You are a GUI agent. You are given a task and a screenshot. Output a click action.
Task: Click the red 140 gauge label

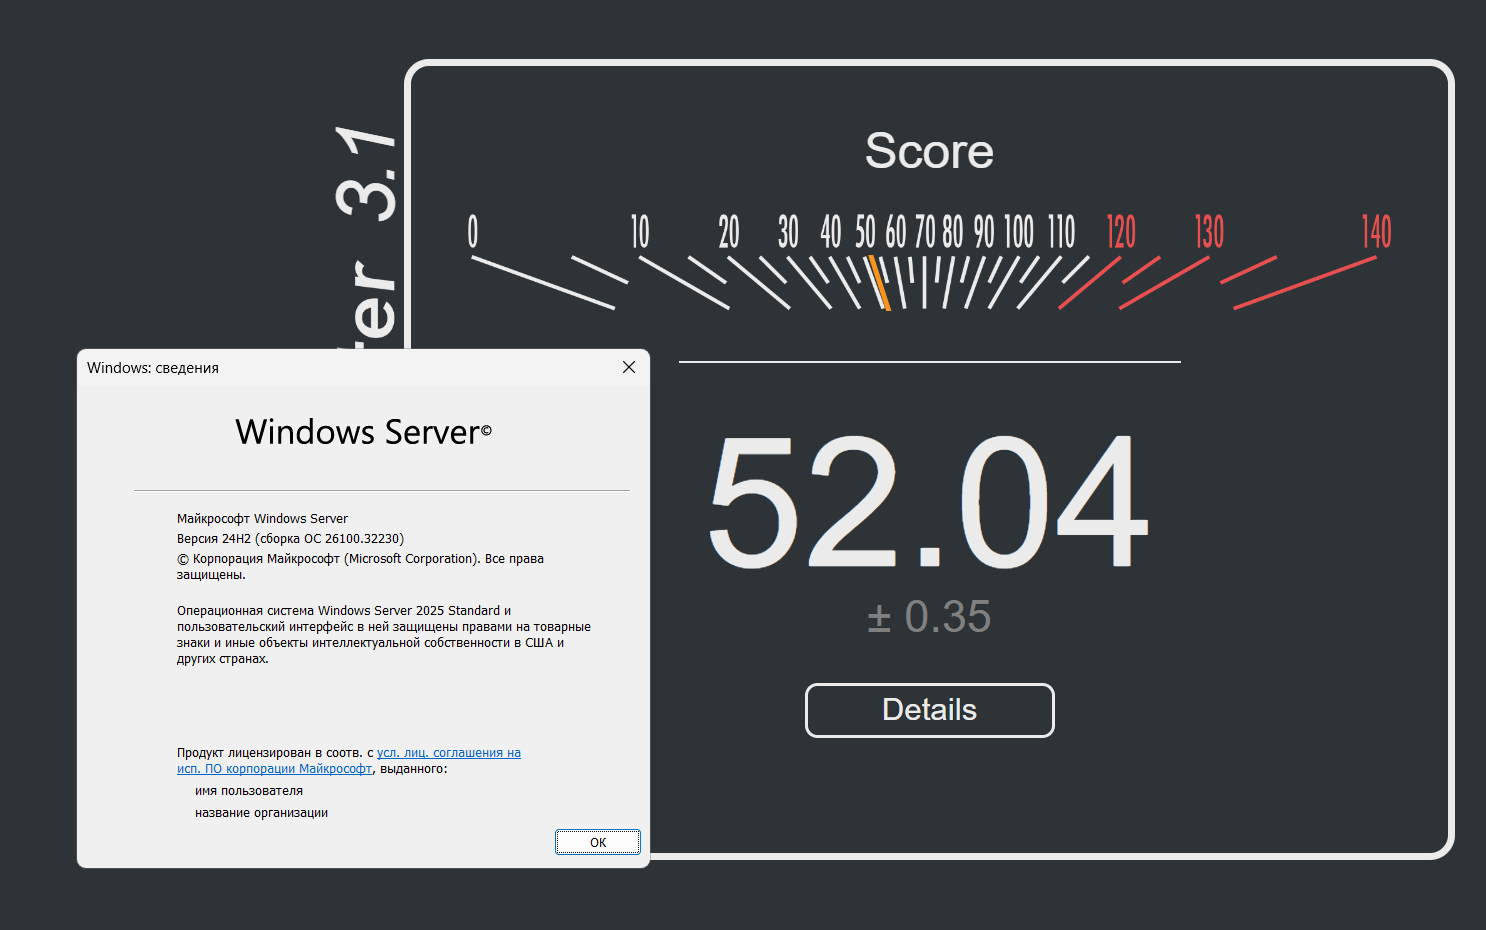[1376, 232]
